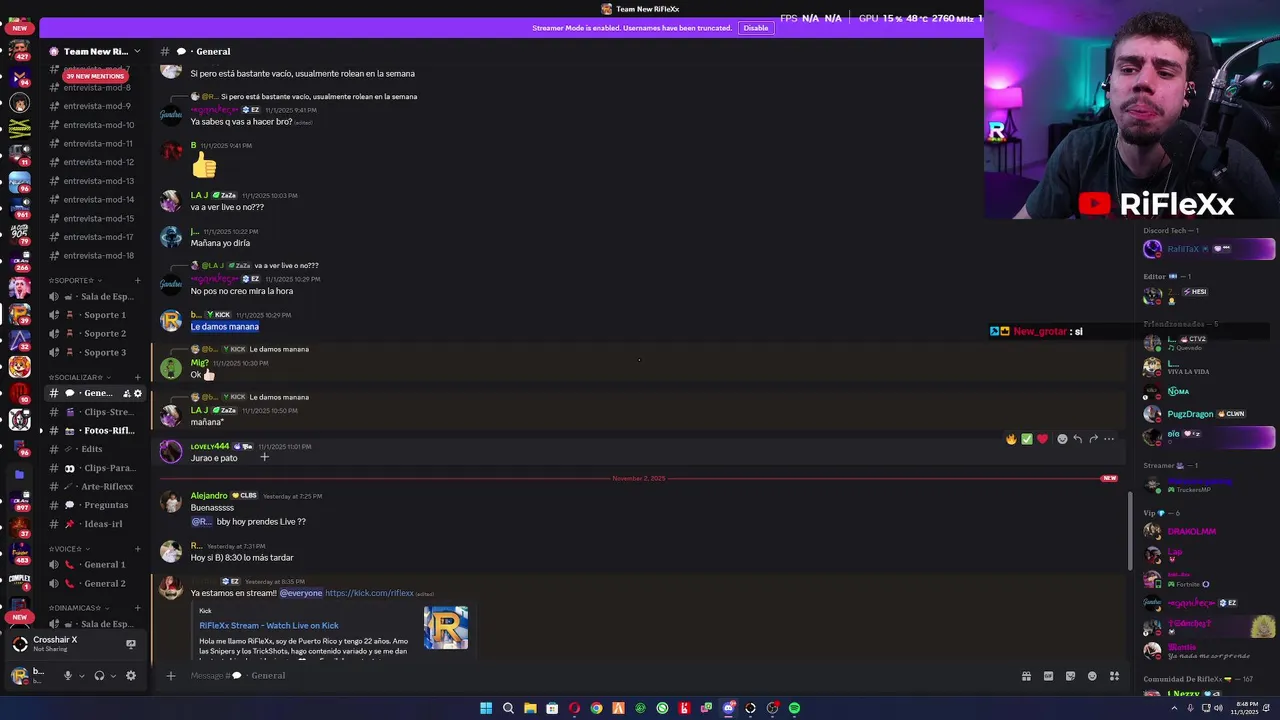
Task: Open add reaction smiley on hovered message
Action: [x=1062, y=439]
